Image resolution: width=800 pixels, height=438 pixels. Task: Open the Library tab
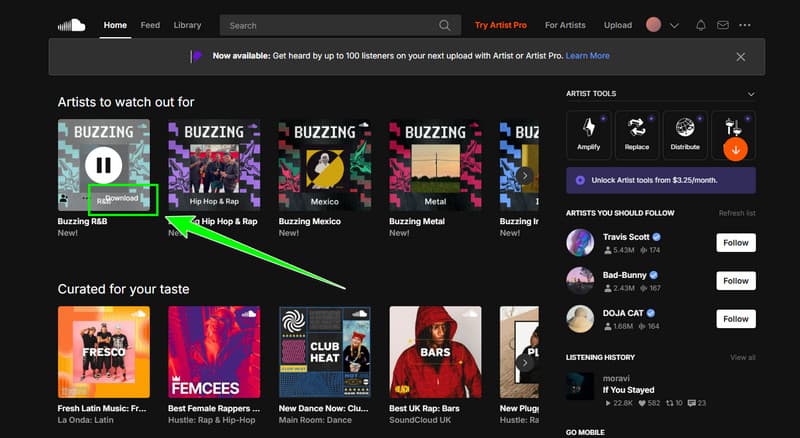187,25
